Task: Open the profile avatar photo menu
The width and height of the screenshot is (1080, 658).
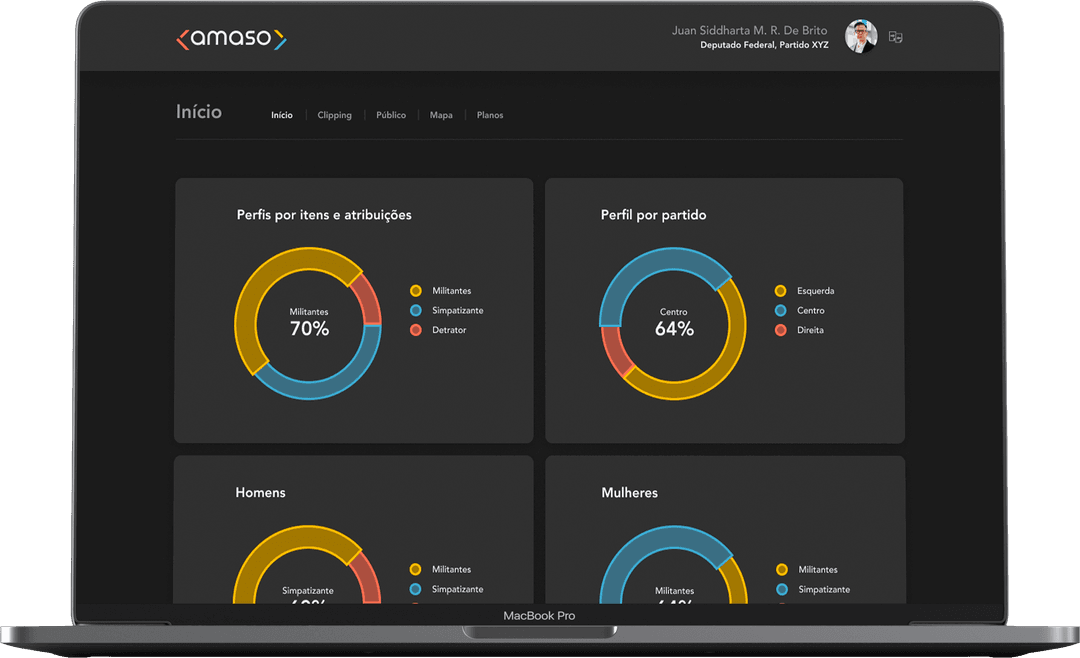Action: click(861, 37)
